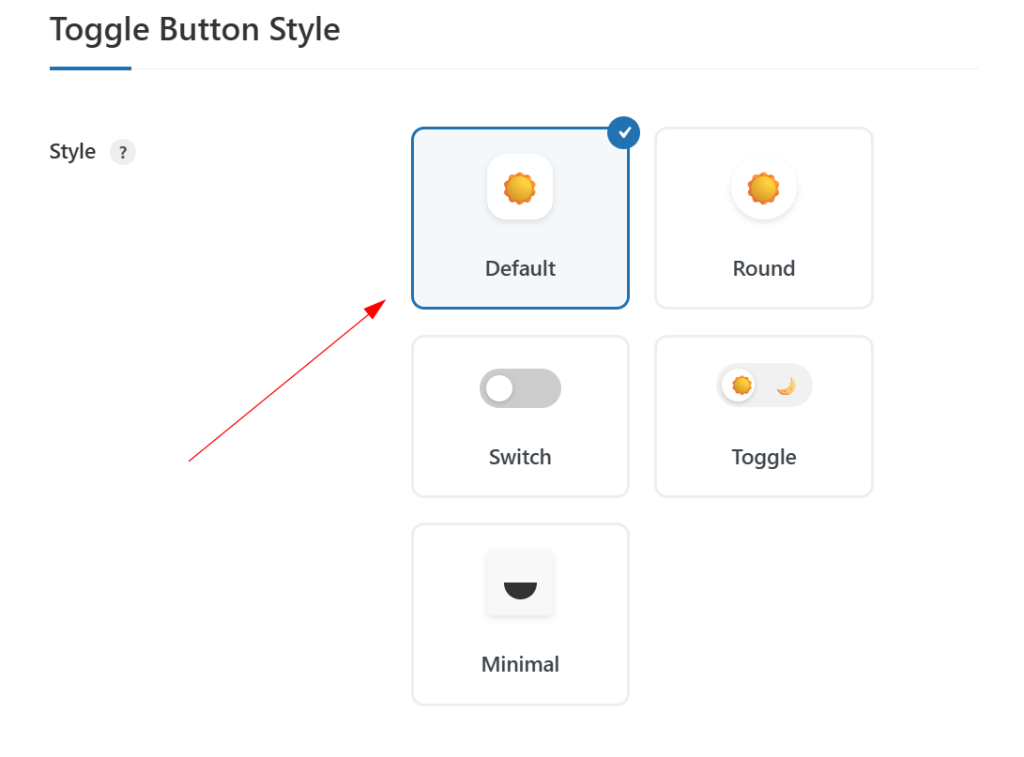This screenshot has width=1024, height=757.
Task: Click the Toggle style preview switch
Action: click(763, 385)
